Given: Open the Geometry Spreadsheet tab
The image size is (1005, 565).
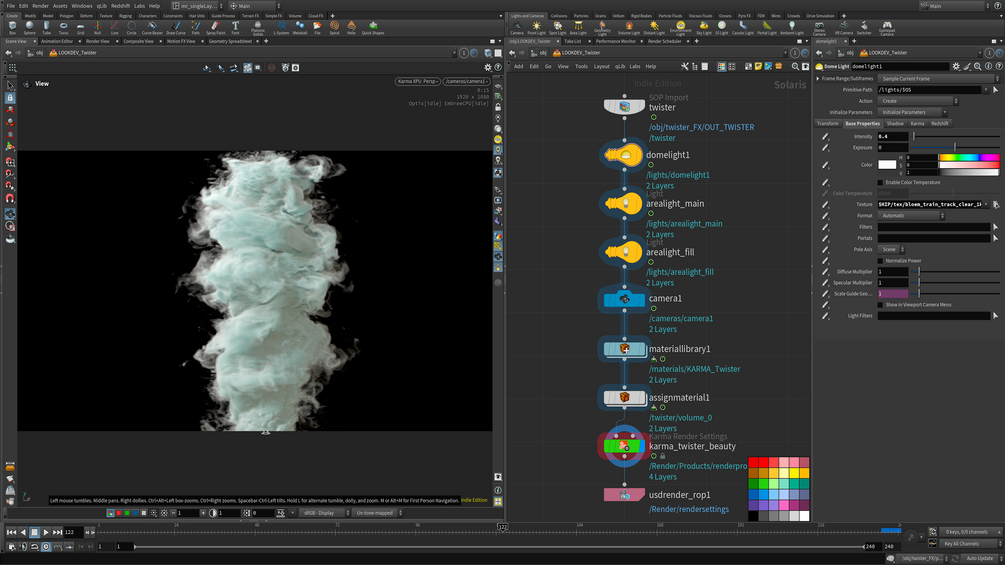Looking at the screenshot, I should click(x=230, y=41).
